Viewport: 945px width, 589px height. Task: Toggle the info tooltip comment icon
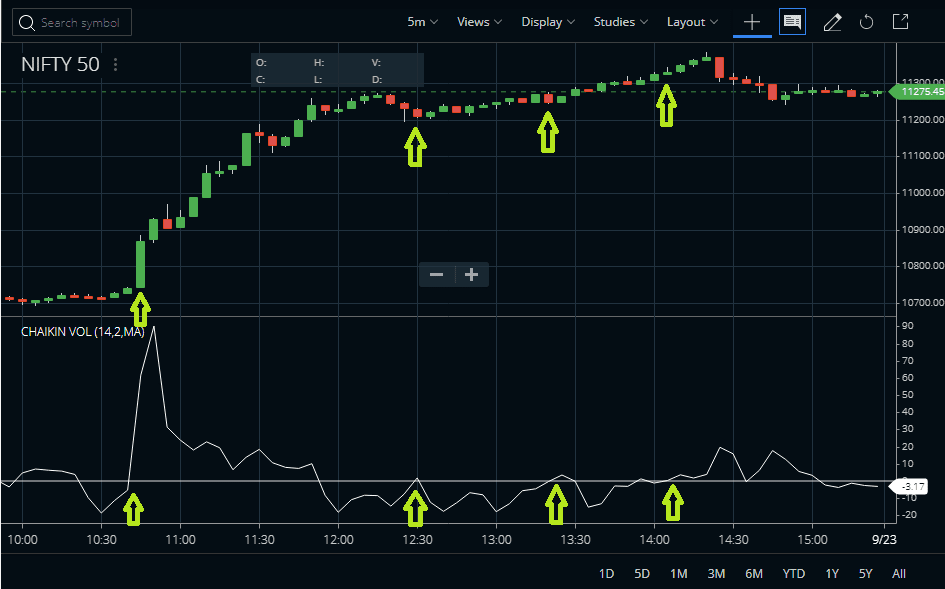point(792,22)
